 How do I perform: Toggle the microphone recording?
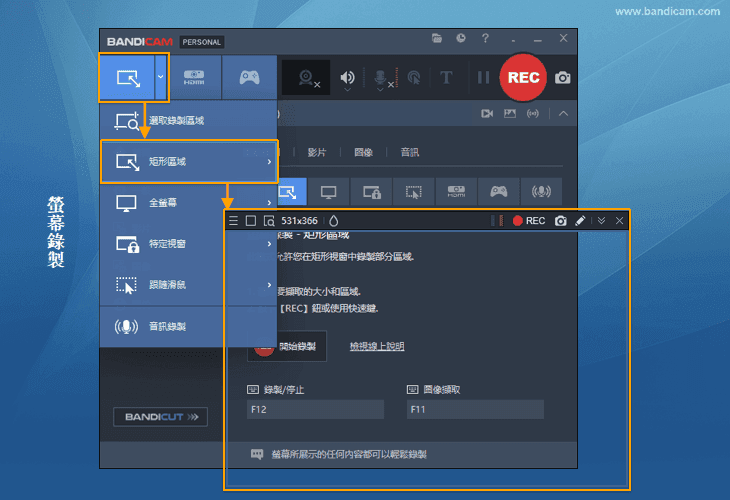point(381,78)
